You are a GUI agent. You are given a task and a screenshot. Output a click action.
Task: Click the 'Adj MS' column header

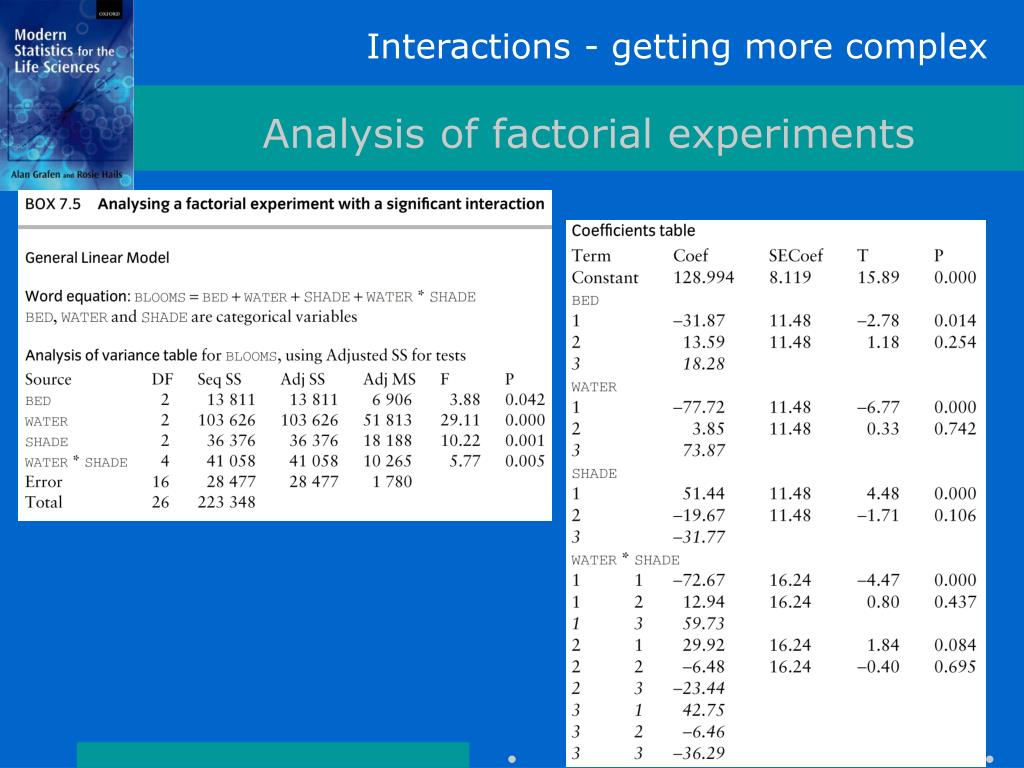click(x=389, y=379)
